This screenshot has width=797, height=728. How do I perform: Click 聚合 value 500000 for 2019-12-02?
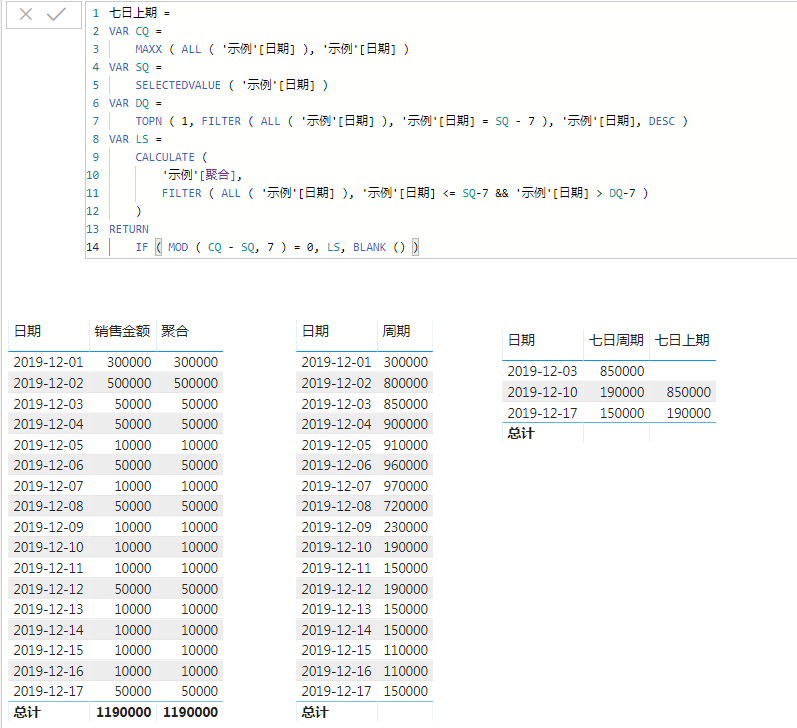pyautogui.click(x=196, y=383)
